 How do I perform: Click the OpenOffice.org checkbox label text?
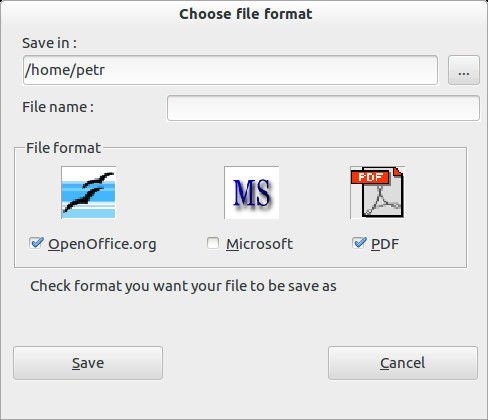point(102,244)
